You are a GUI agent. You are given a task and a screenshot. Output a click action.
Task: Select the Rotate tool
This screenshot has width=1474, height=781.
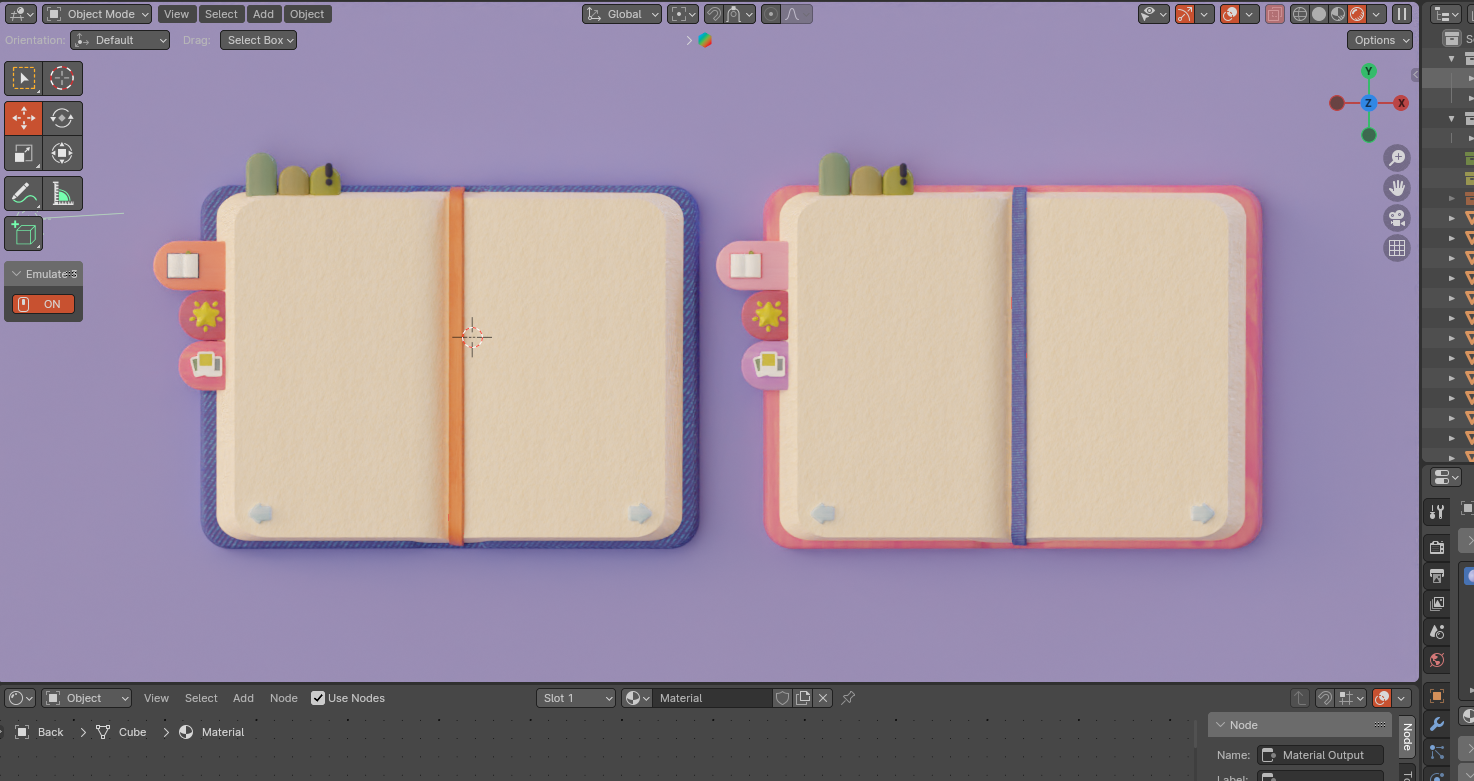click(62, 118)
